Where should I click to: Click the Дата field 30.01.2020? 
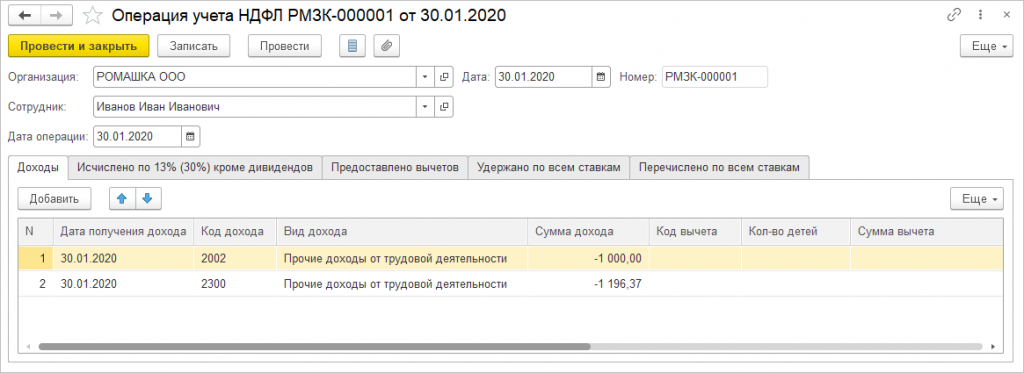tap(544, 77)
